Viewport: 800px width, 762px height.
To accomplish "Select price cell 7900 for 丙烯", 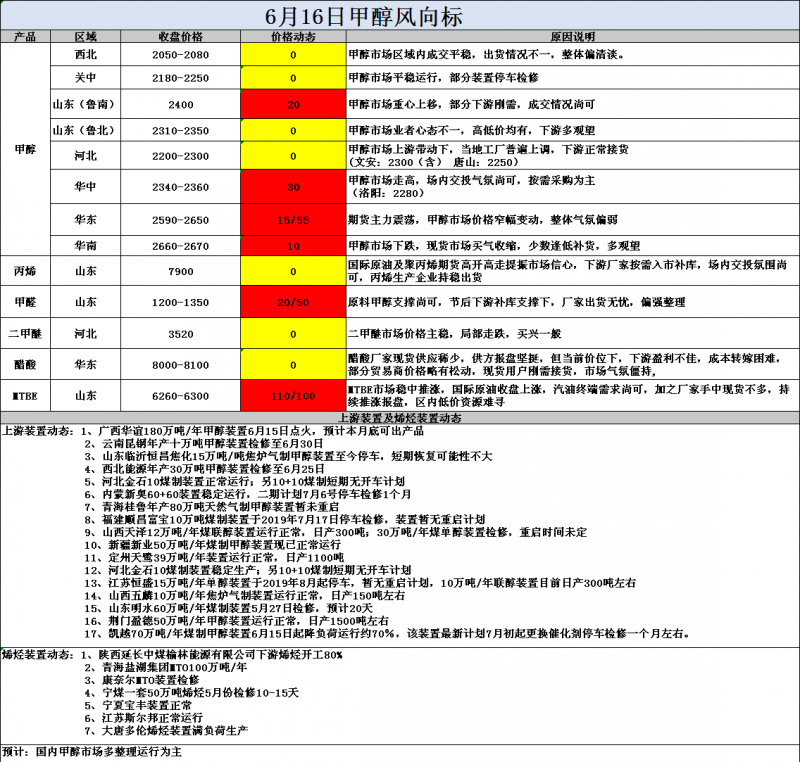I will [180, 271].
